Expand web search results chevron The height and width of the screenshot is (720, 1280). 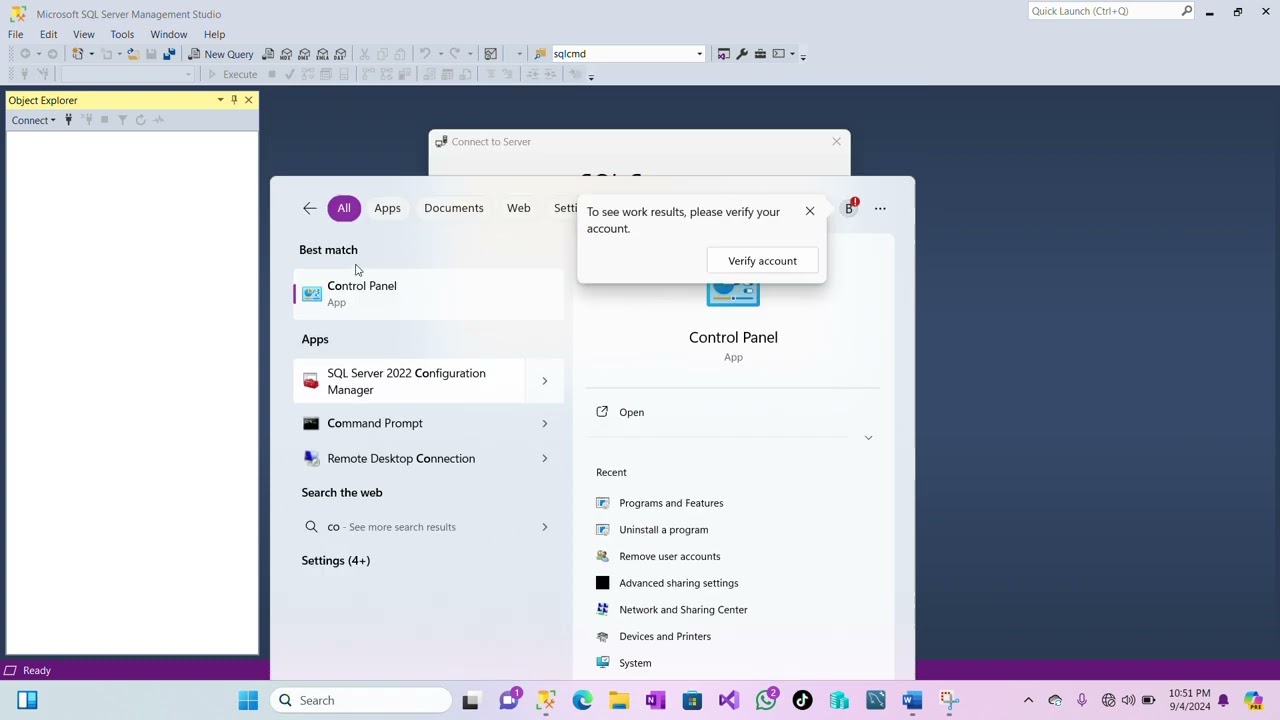tap(545, 527)
